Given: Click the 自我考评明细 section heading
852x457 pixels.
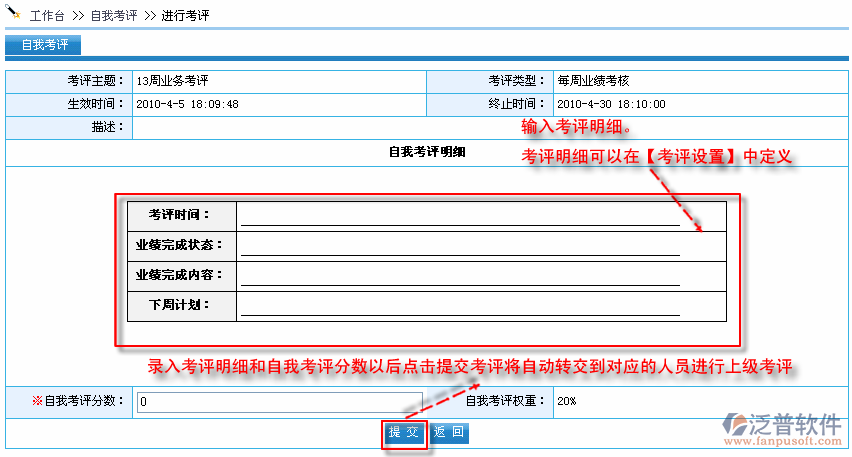Looking at the screenshot, I should pyautogui.click(x=427, y=152).
